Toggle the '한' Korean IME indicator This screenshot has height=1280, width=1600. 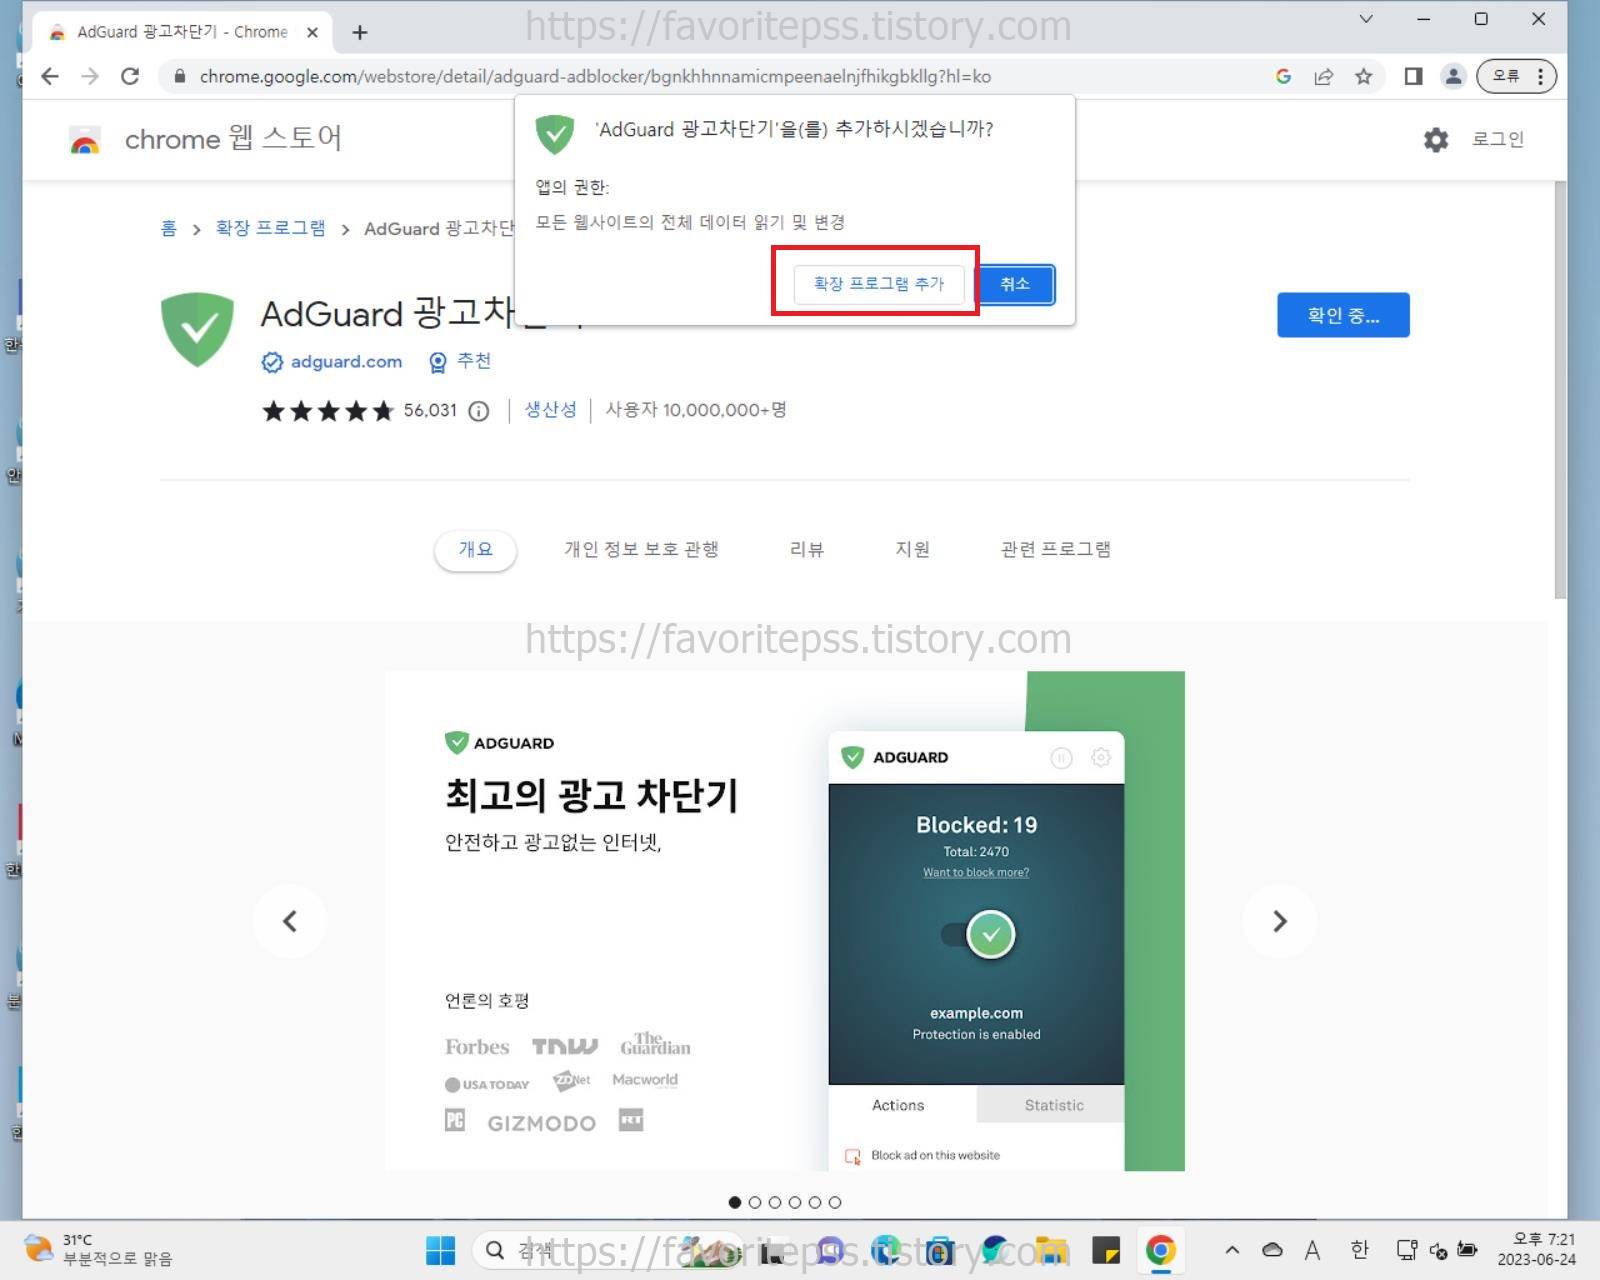coord(1359,1250)
